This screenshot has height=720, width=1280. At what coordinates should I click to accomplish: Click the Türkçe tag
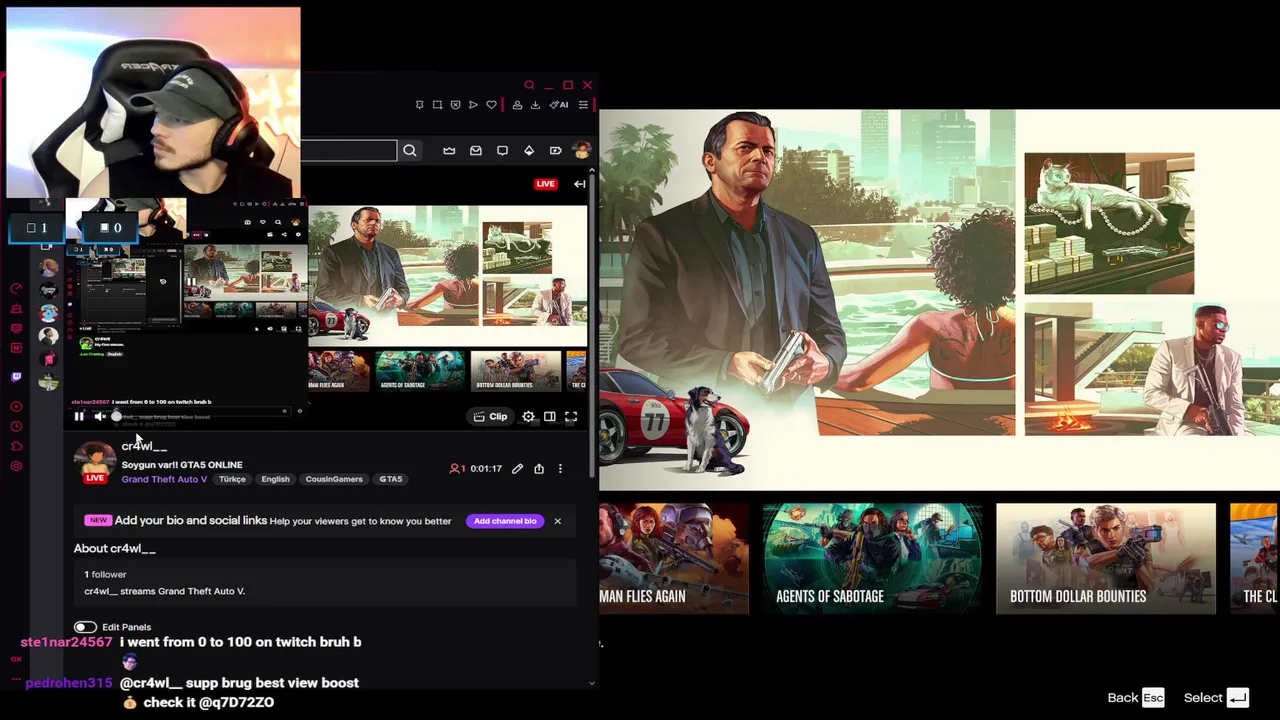pos(232,479)
